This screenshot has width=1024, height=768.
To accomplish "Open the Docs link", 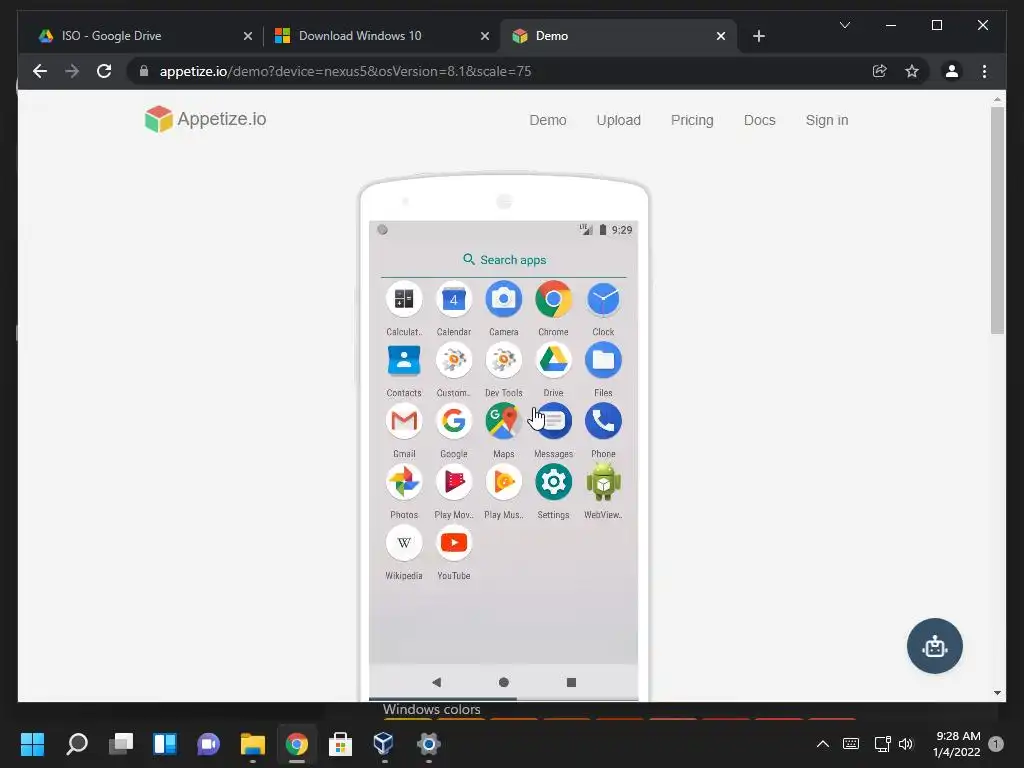I will (x=760, y=120).
